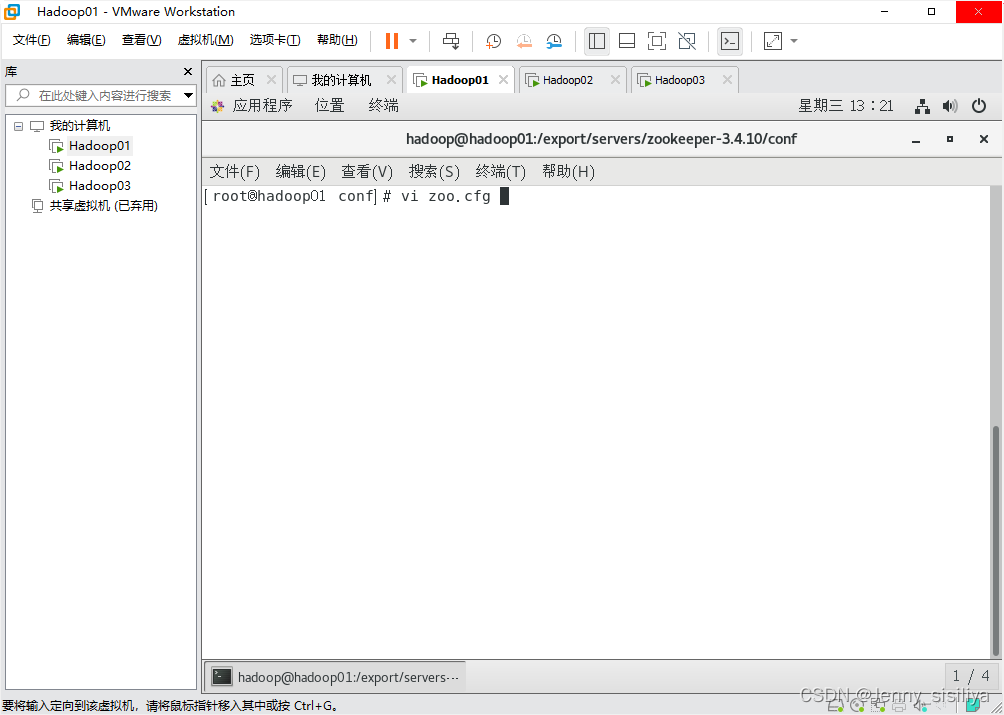This screenshot has height=715, width=1004.
Task: Click the pause virtual machine button
Action: tap(392, 41)
